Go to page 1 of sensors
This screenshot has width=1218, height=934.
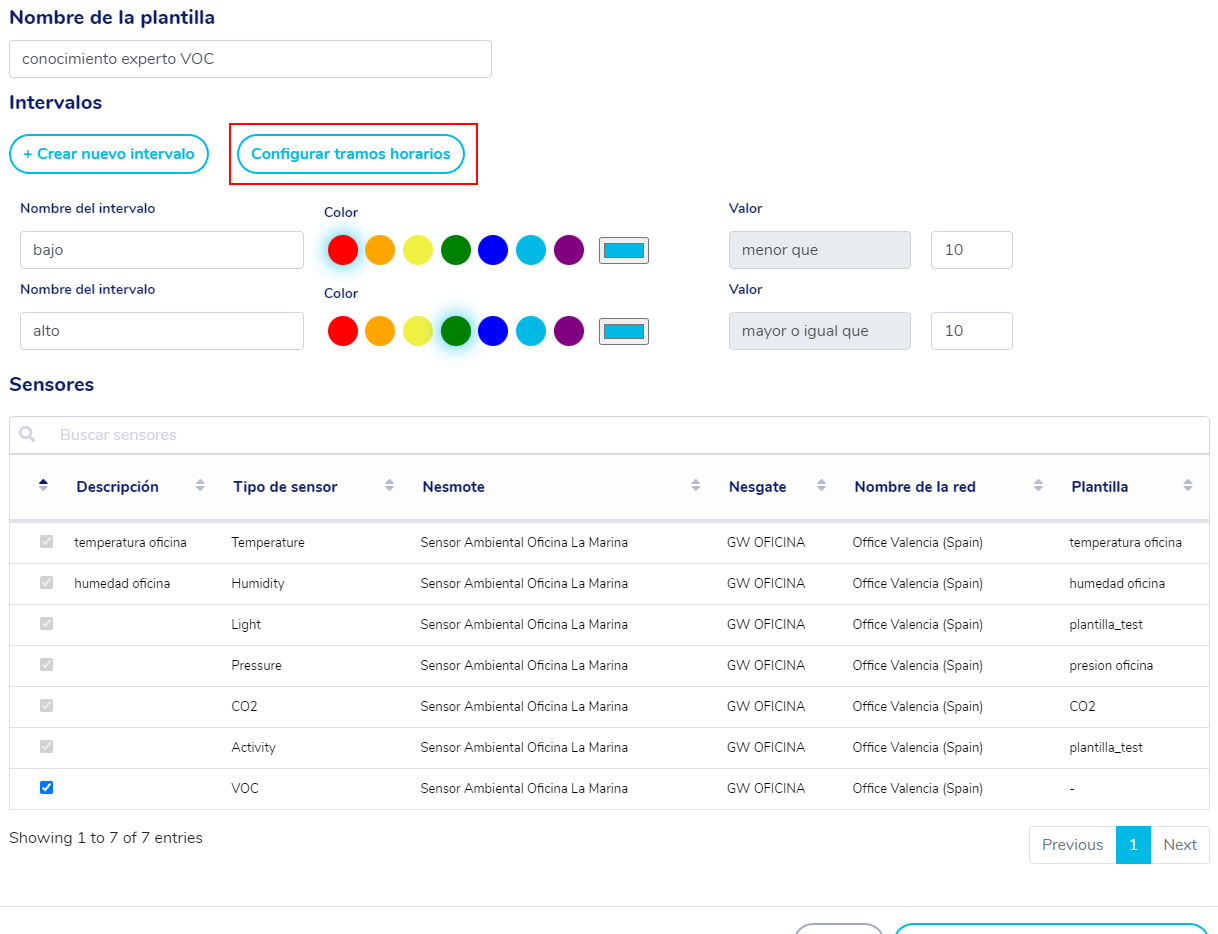1133,845
